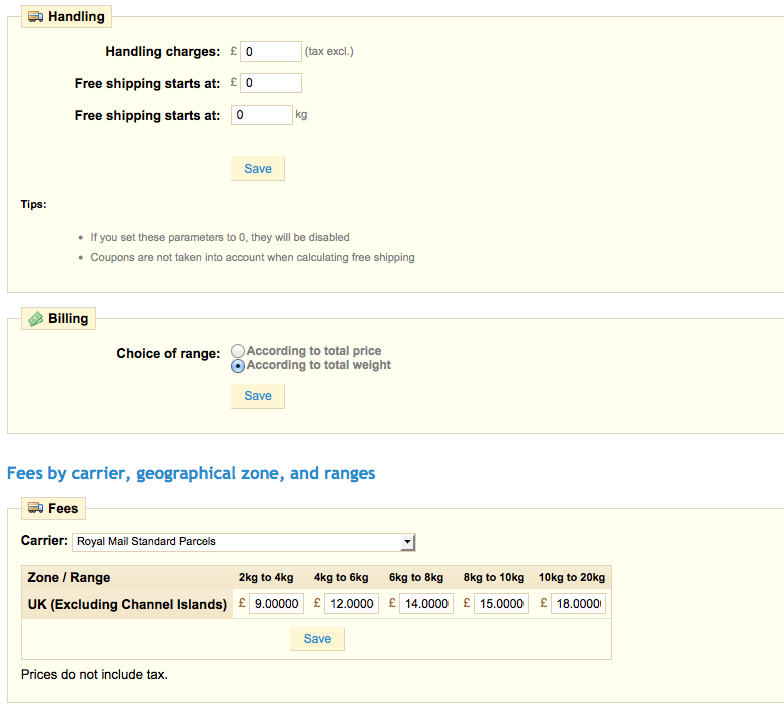784x707 pixels.
Task: Edit the 2kg to 4kg fee
Action: pyautogui.click(x=276, y=604)
